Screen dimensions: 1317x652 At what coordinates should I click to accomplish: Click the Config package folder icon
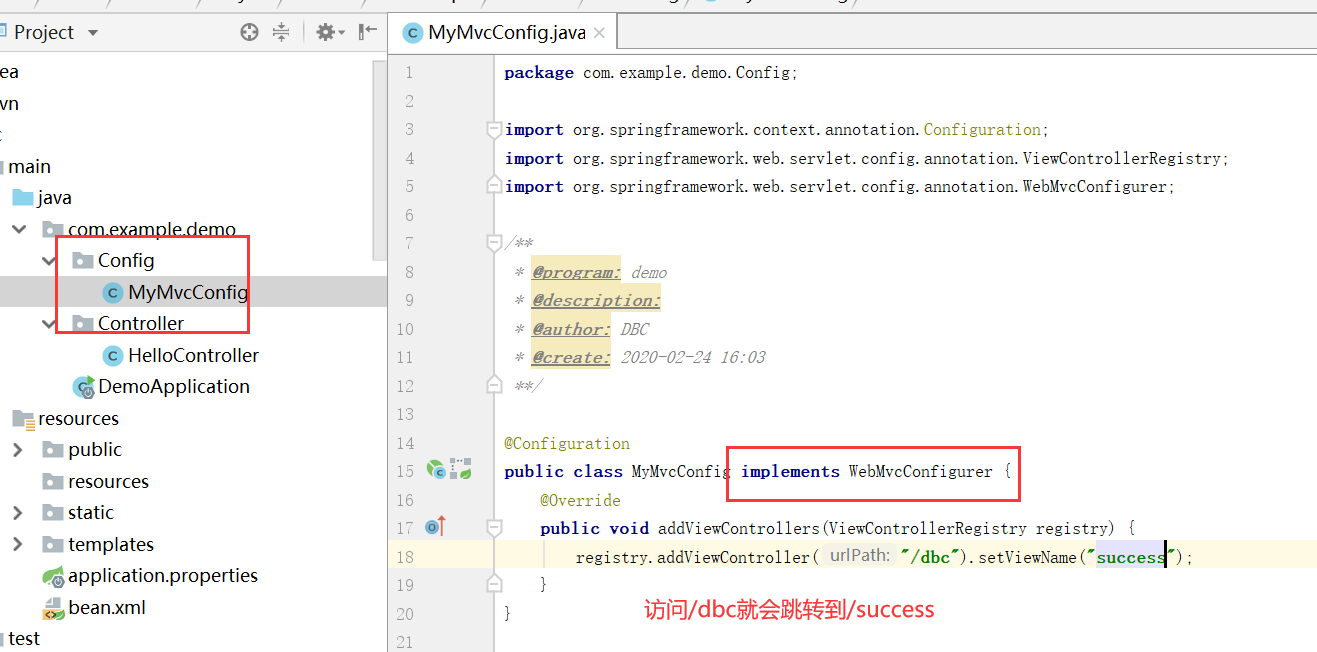(x=83, y=261)
